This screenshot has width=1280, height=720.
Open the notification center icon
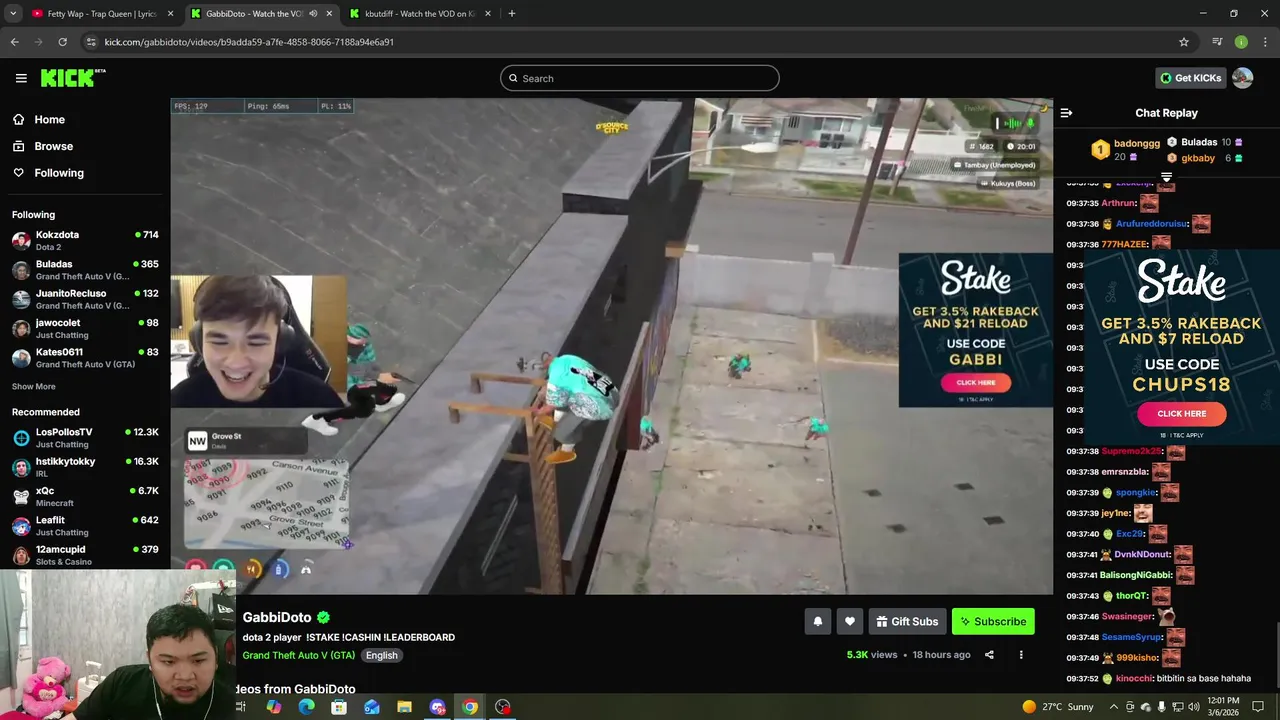1258,707
